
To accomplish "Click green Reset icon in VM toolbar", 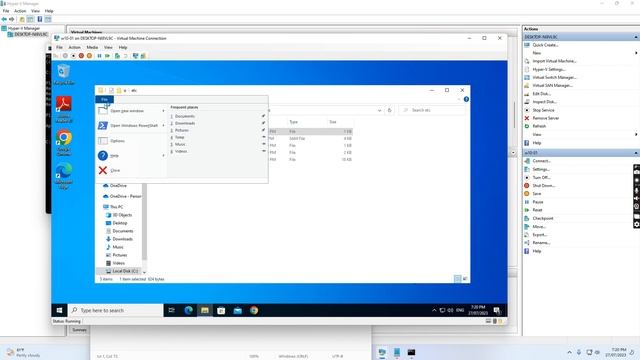I will point(107,56).
